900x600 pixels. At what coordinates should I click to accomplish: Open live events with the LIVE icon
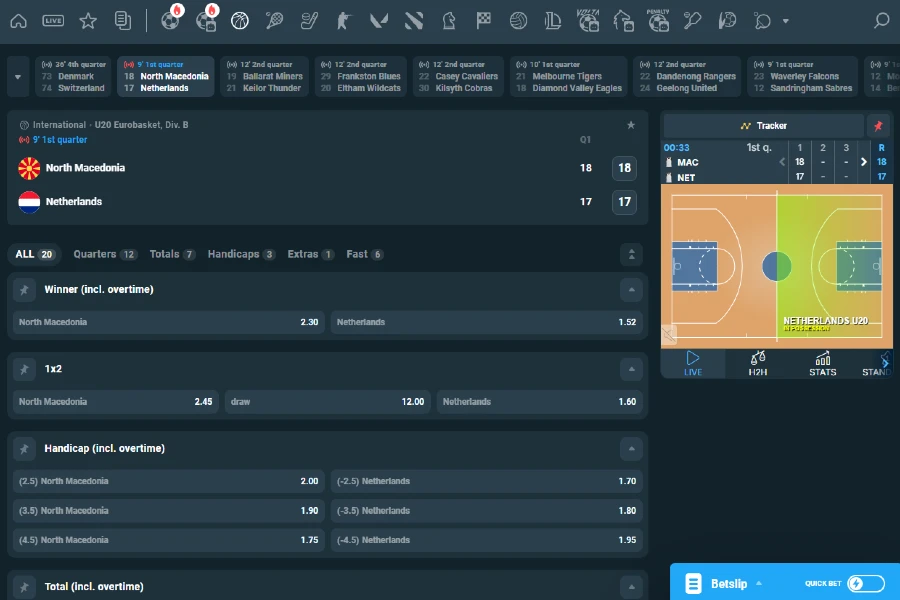pos(53,20)
